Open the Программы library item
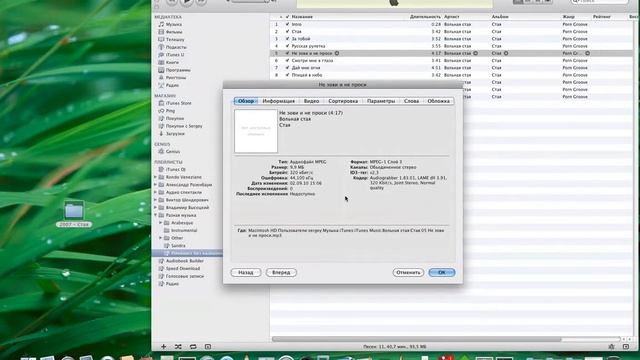 coord(178,70)
